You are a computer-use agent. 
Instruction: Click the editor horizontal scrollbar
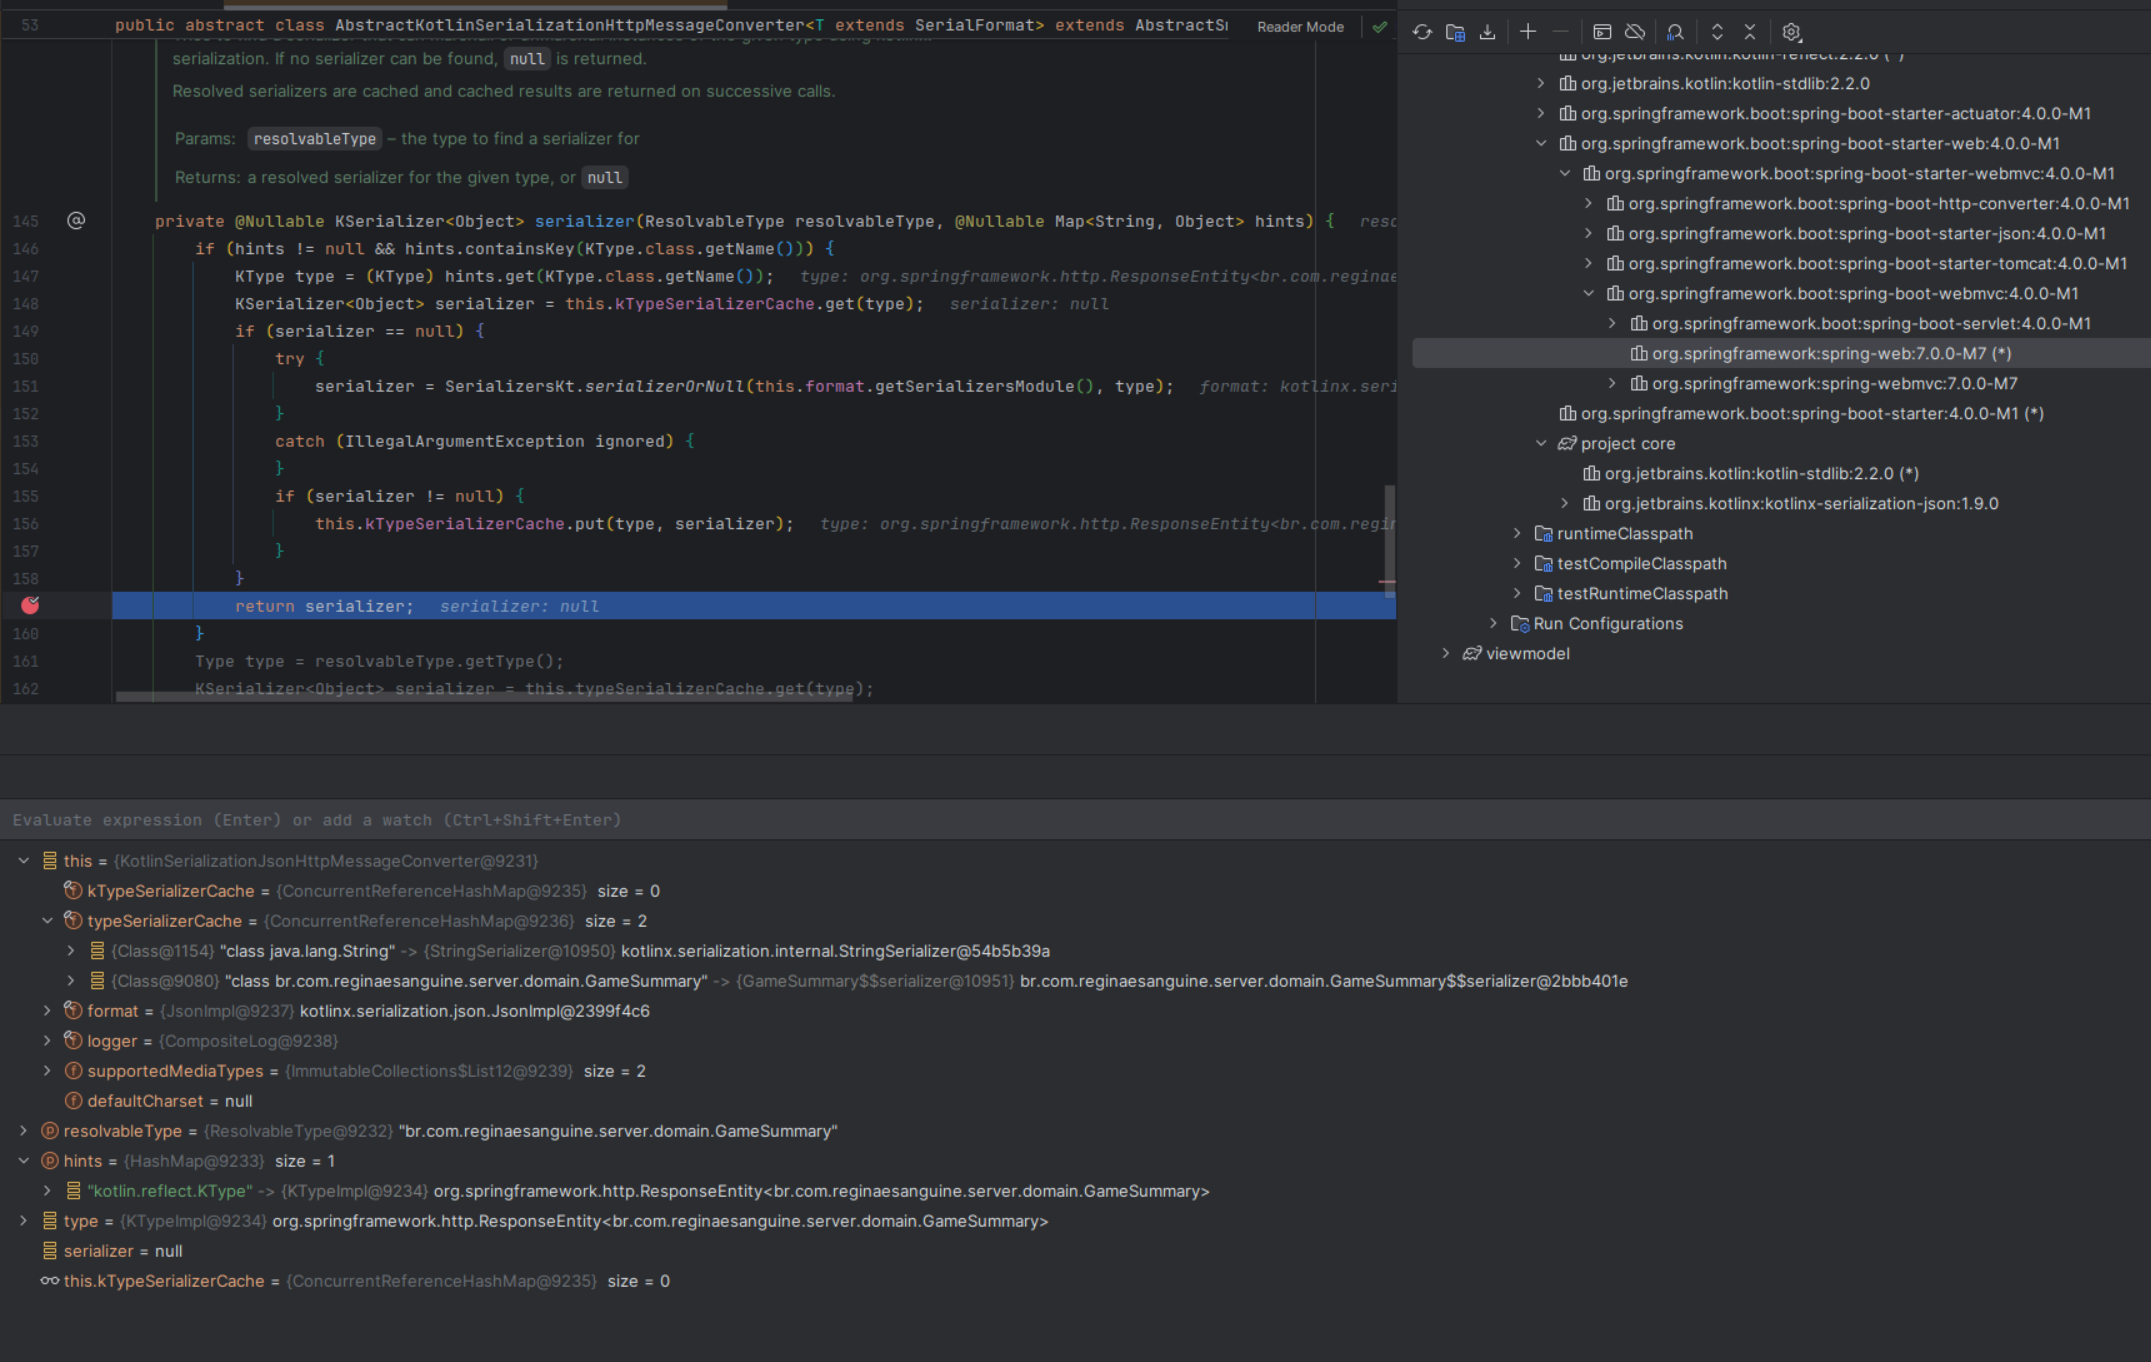(x=484, y=696)
